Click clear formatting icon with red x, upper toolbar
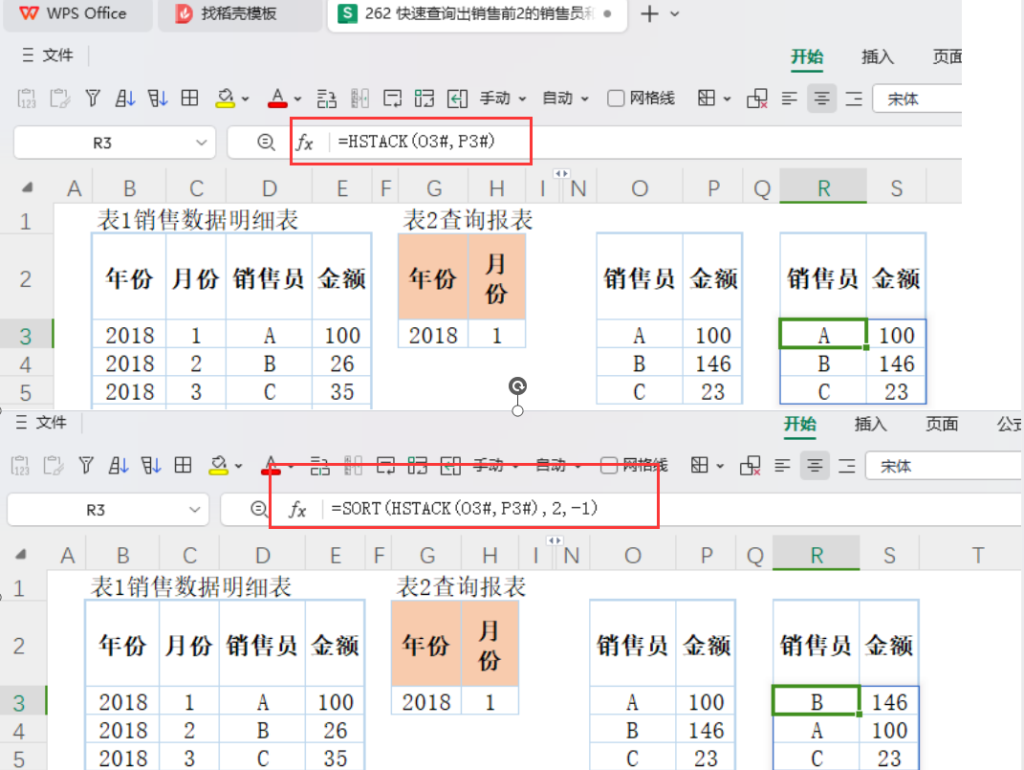Viewport: 1024px width, 770px height. point(758,99)
